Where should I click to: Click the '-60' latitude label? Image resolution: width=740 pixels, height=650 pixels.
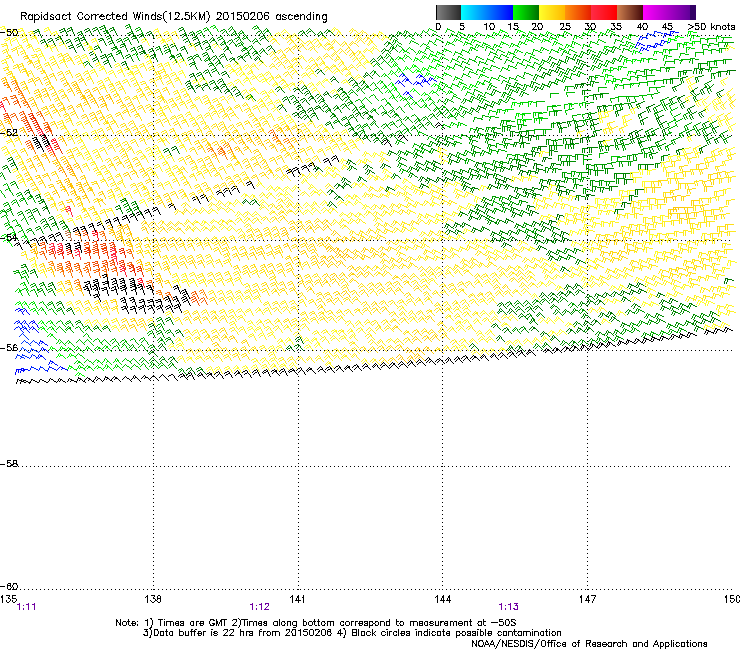[x=9, y=586]
